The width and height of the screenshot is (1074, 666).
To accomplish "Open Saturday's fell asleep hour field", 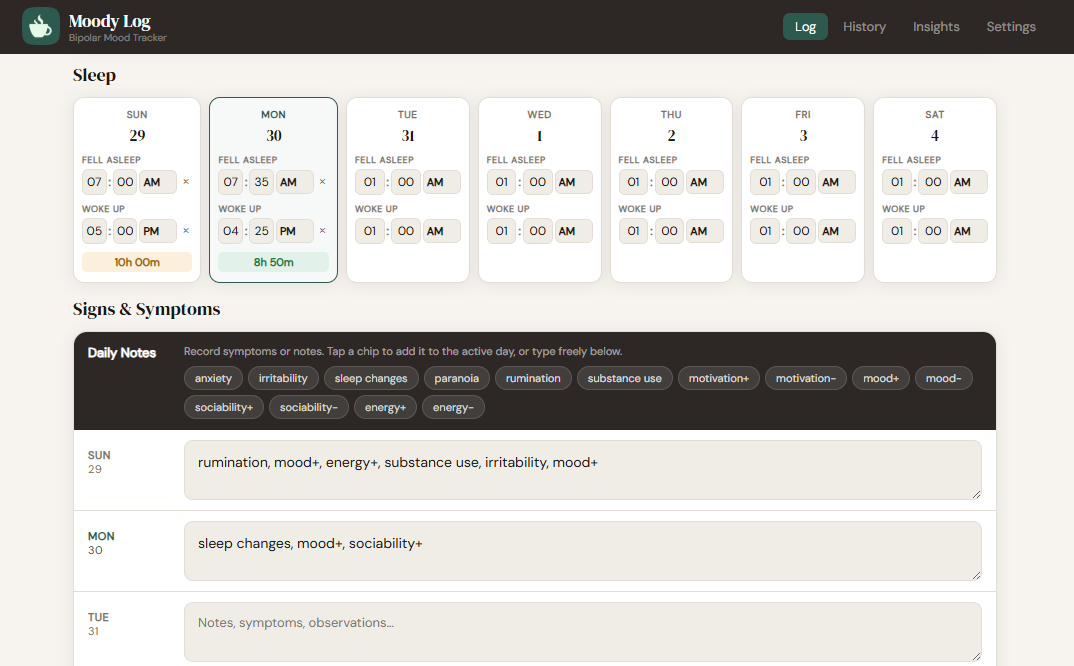I will tap(897, 182).
